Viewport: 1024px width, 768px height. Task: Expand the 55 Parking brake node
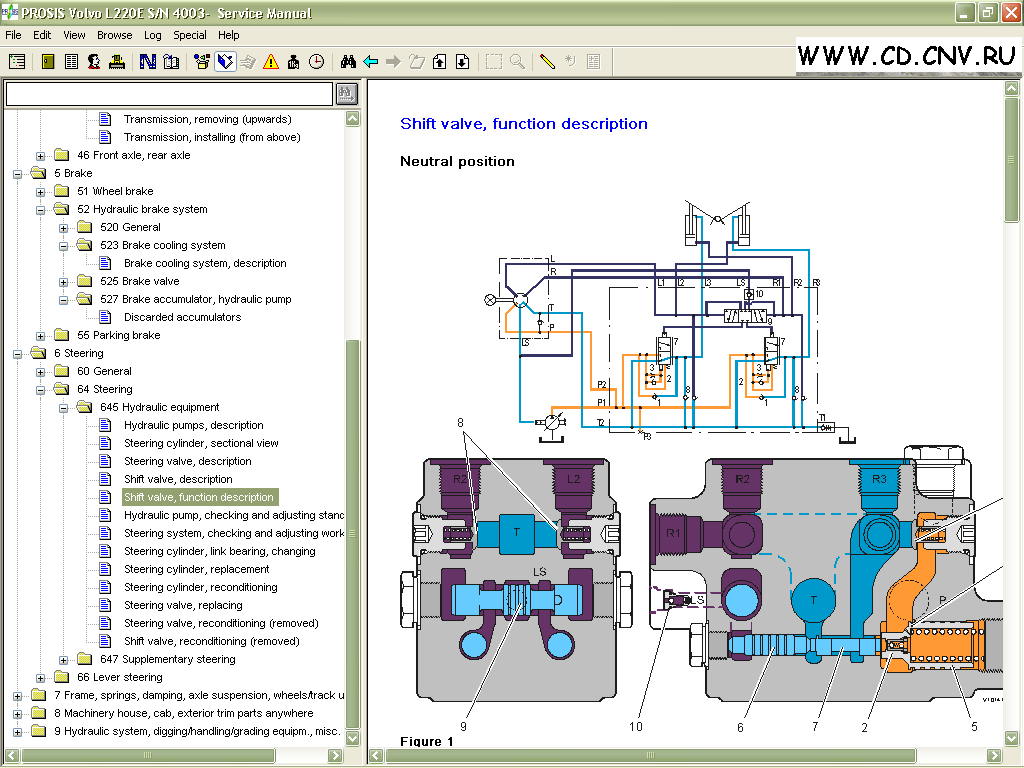click(40, 336)
